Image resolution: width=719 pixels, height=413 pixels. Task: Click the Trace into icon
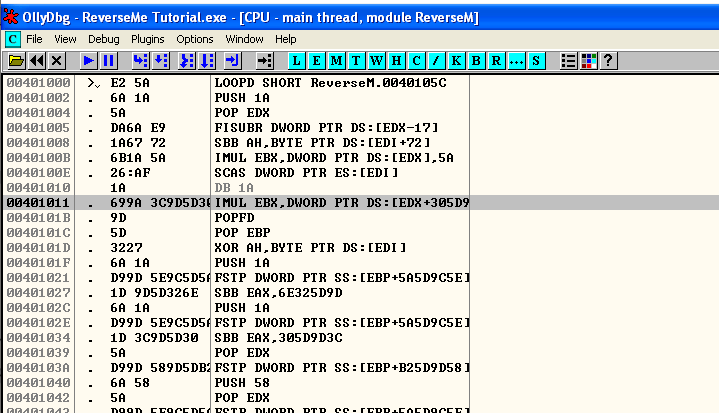point(187,61)
